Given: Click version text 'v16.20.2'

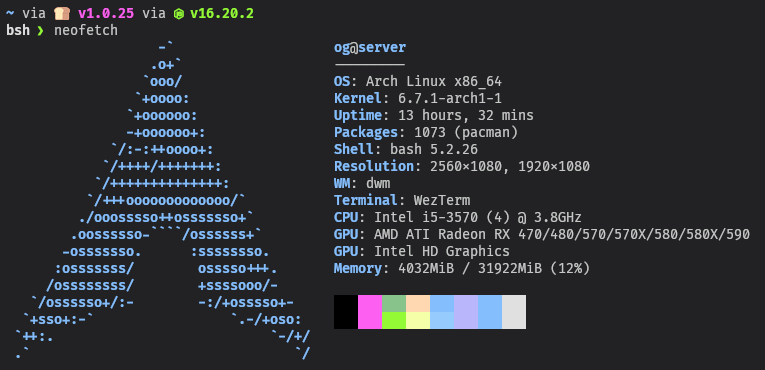Looking at the screenshot, I should click(x=222, y=14).
